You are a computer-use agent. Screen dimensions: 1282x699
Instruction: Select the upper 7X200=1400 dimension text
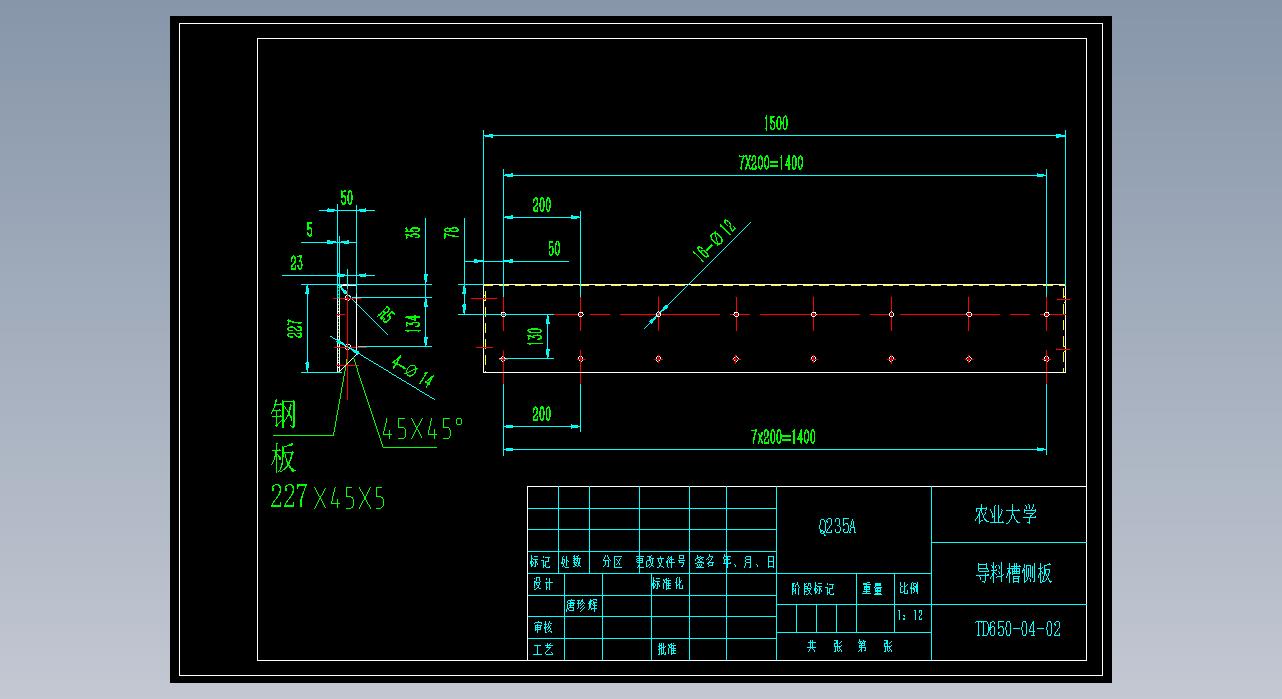point(771,163)
